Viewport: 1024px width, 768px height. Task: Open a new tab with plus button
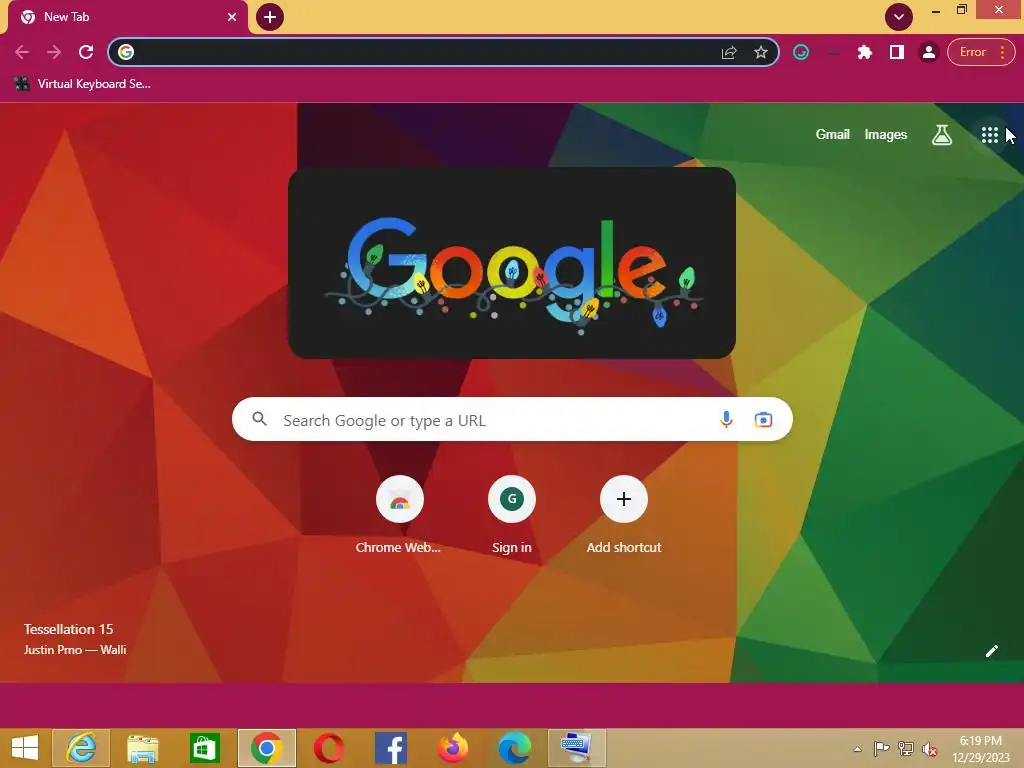click(x=270, y=17)
